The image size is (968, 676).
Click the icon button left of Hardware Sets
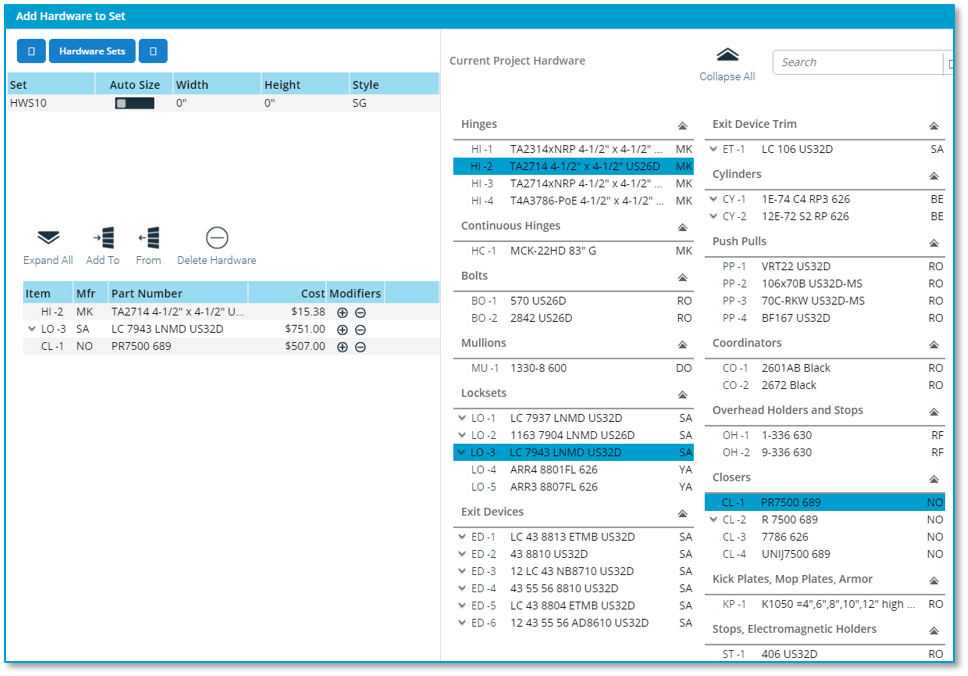point(31,51)
